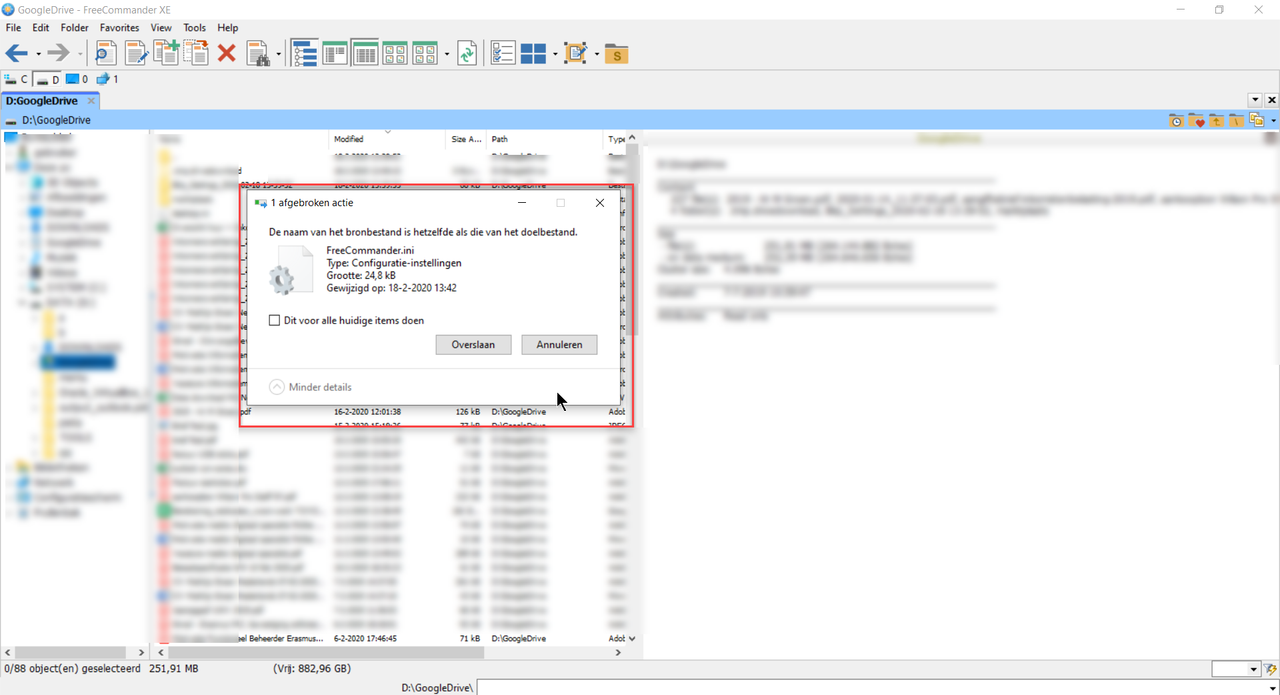1280x695 pixels.
Task: Click the red X Delete icon
Action: click(x=227, y=53)
